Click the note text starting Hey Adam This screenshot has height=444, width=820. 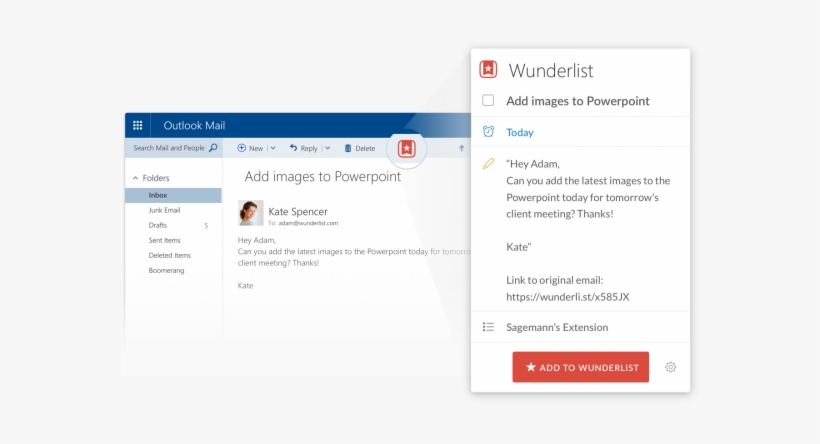pos(588,189)
